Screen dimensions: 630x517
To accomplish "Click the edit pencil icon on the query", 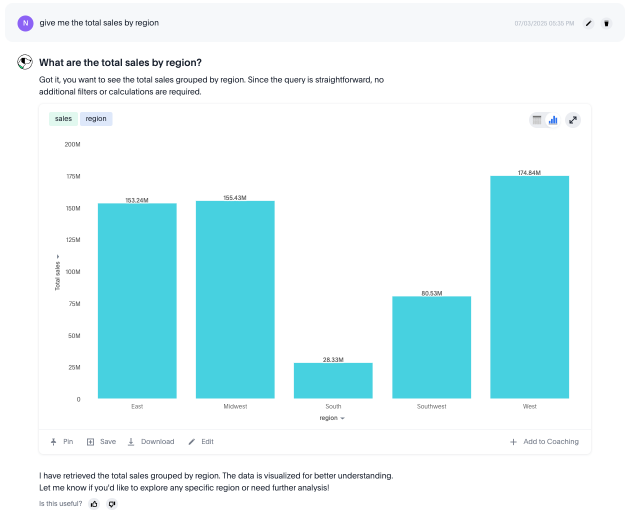I will [x=588, y=22].
